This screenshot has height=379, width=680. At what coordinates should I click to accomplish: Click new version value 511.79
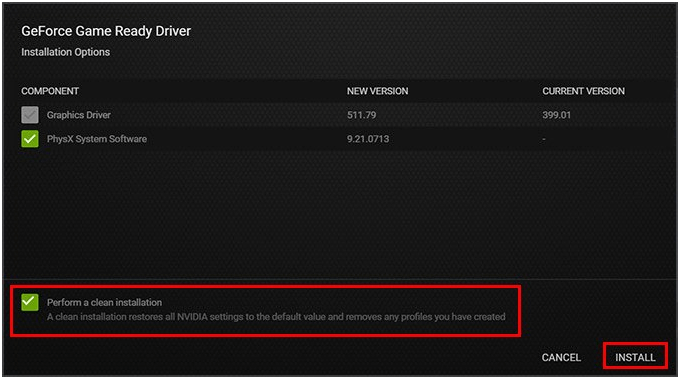[361, 115]
